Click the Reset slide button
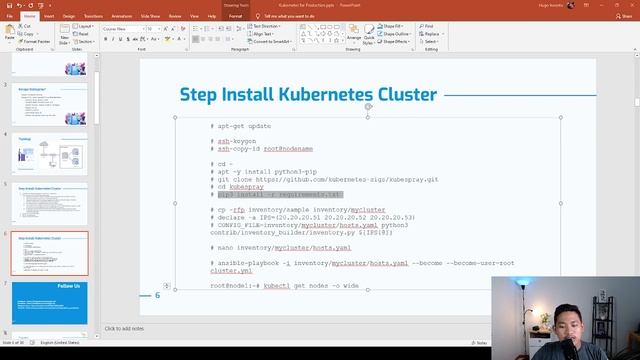This screenshot has height=360, width=640. tap(81, 34)
